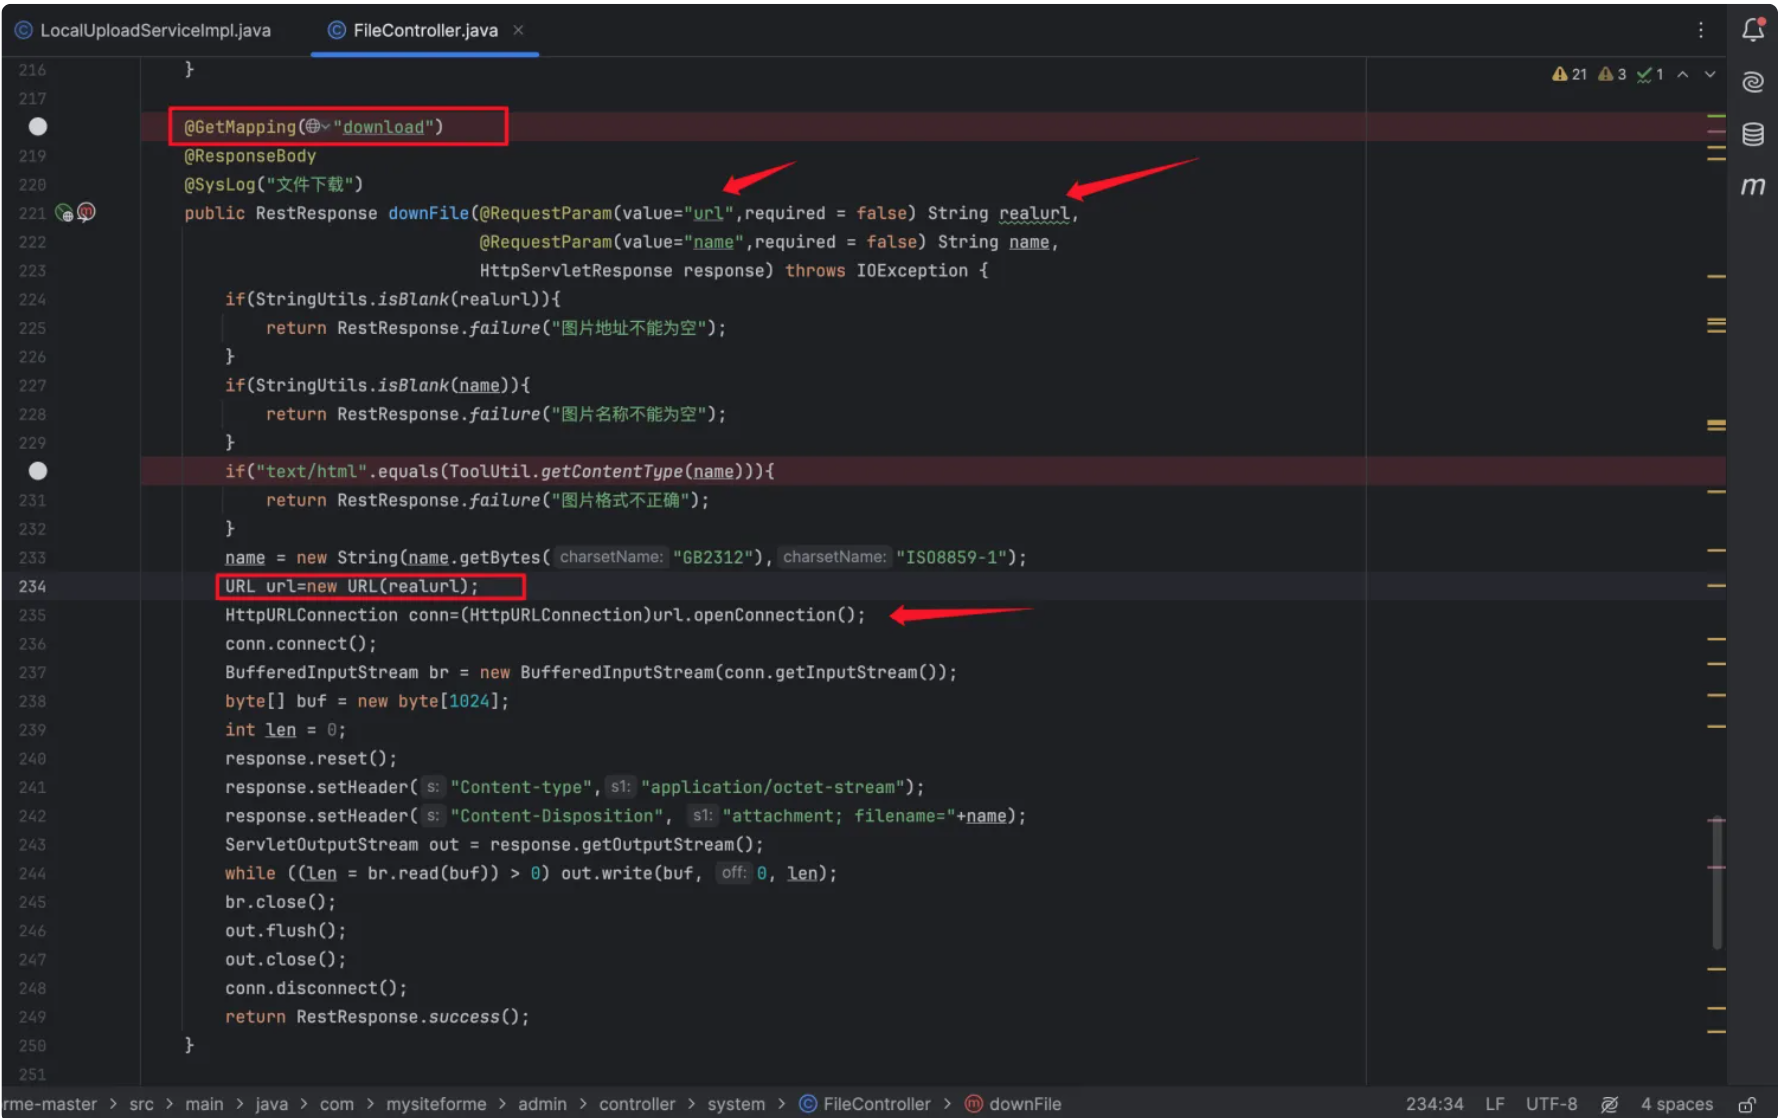
Task: Select the downFile method breadcrumb
Action: pyautogui.click(x=1013, y=1104)
